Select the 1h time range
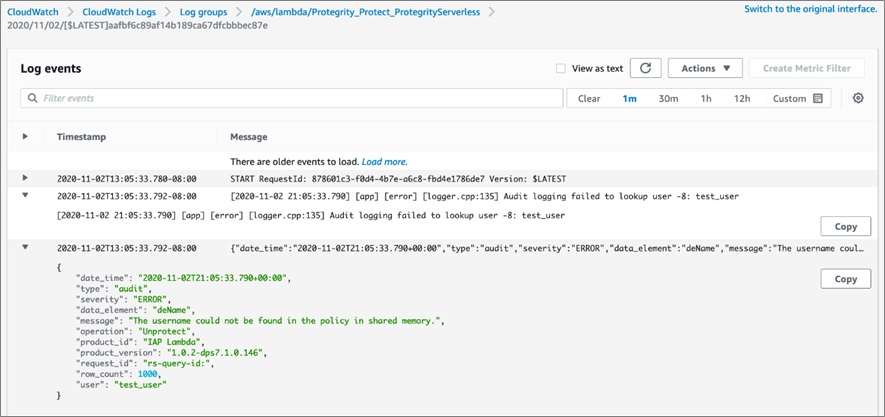The image size is (885, 417). pos(706,98)
